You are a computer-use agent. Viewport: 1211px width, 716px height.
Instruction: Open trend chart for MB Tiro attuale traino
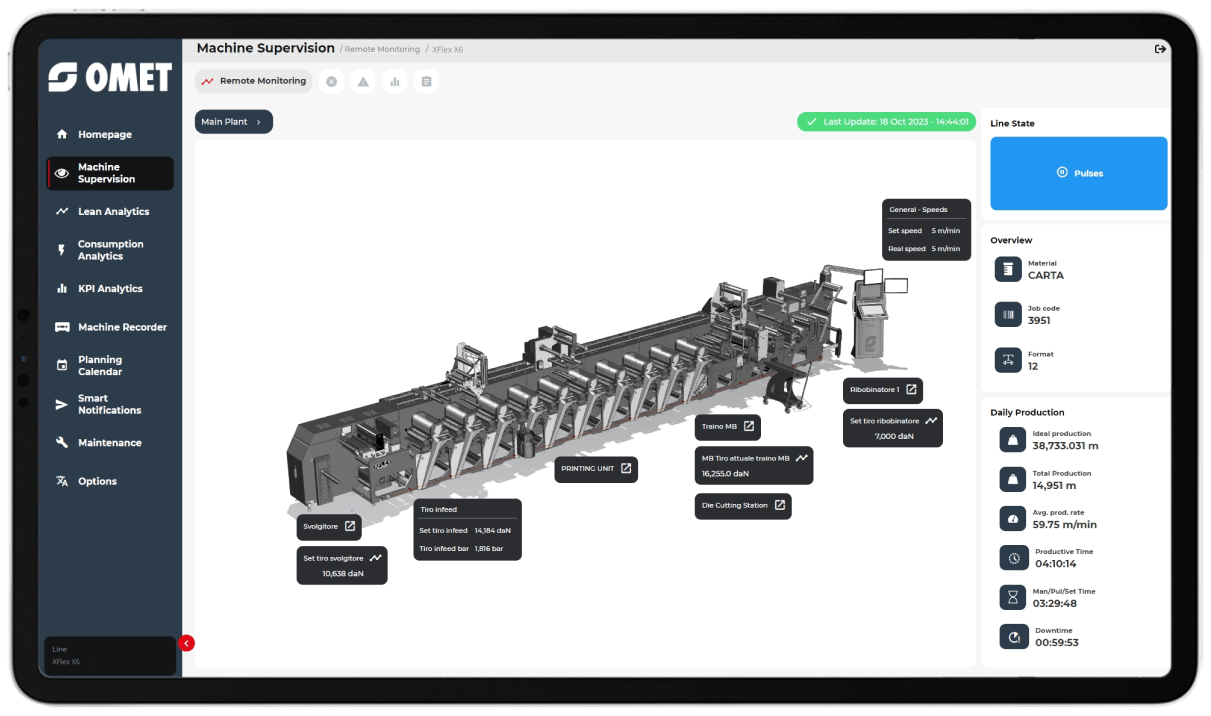[801, 458]
